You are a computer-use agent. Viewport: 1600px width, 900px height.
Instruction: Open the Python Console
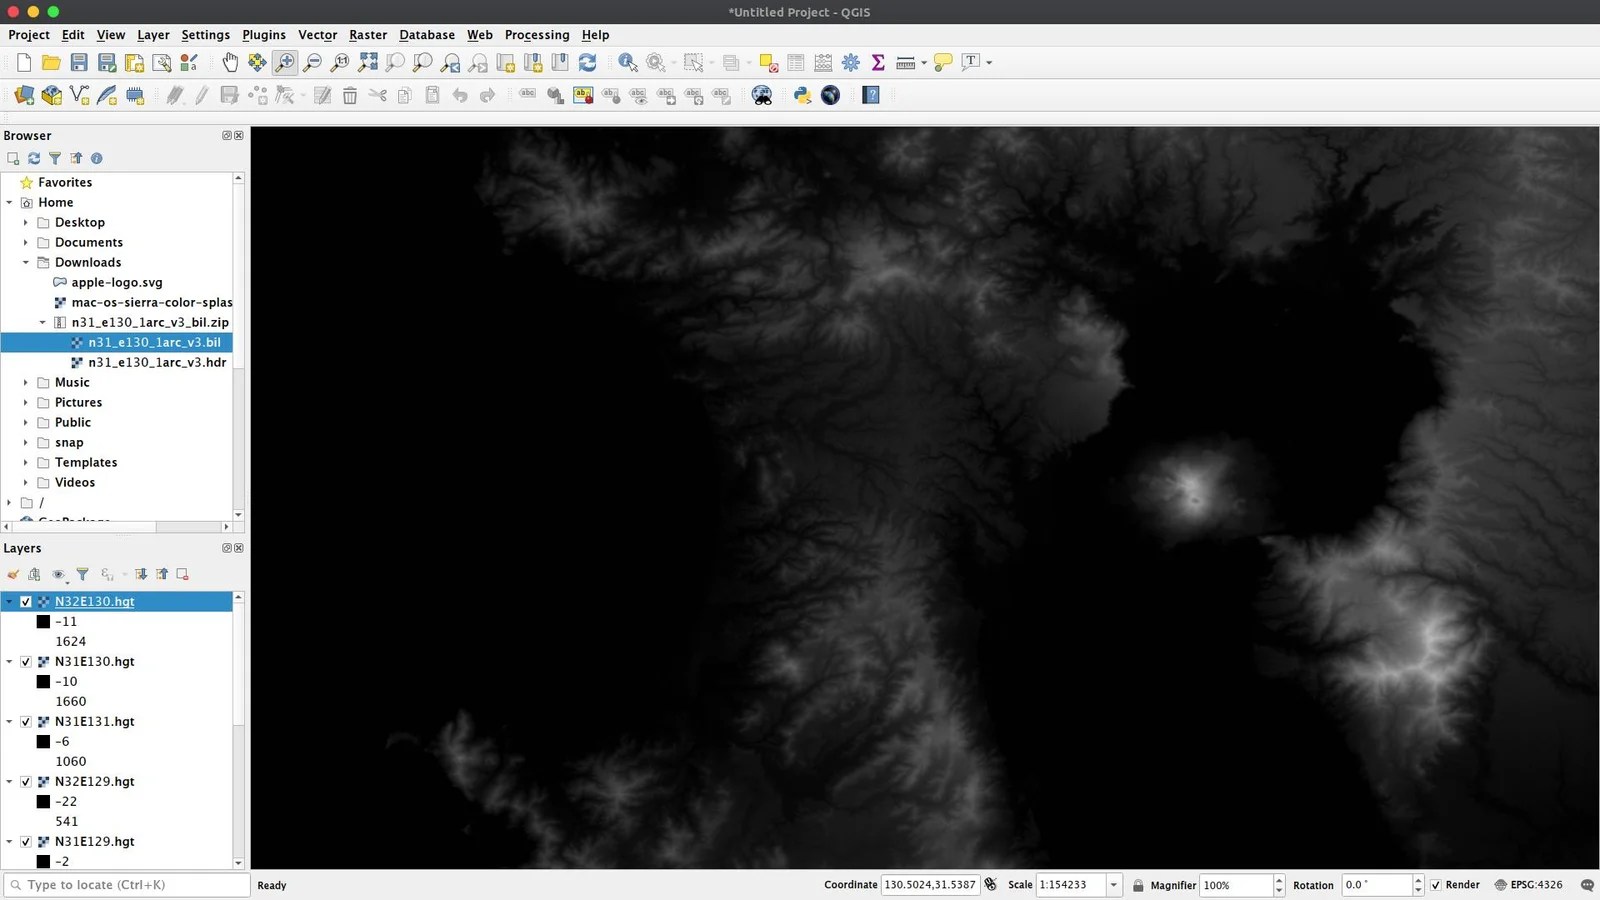click(x=802, y=95)
